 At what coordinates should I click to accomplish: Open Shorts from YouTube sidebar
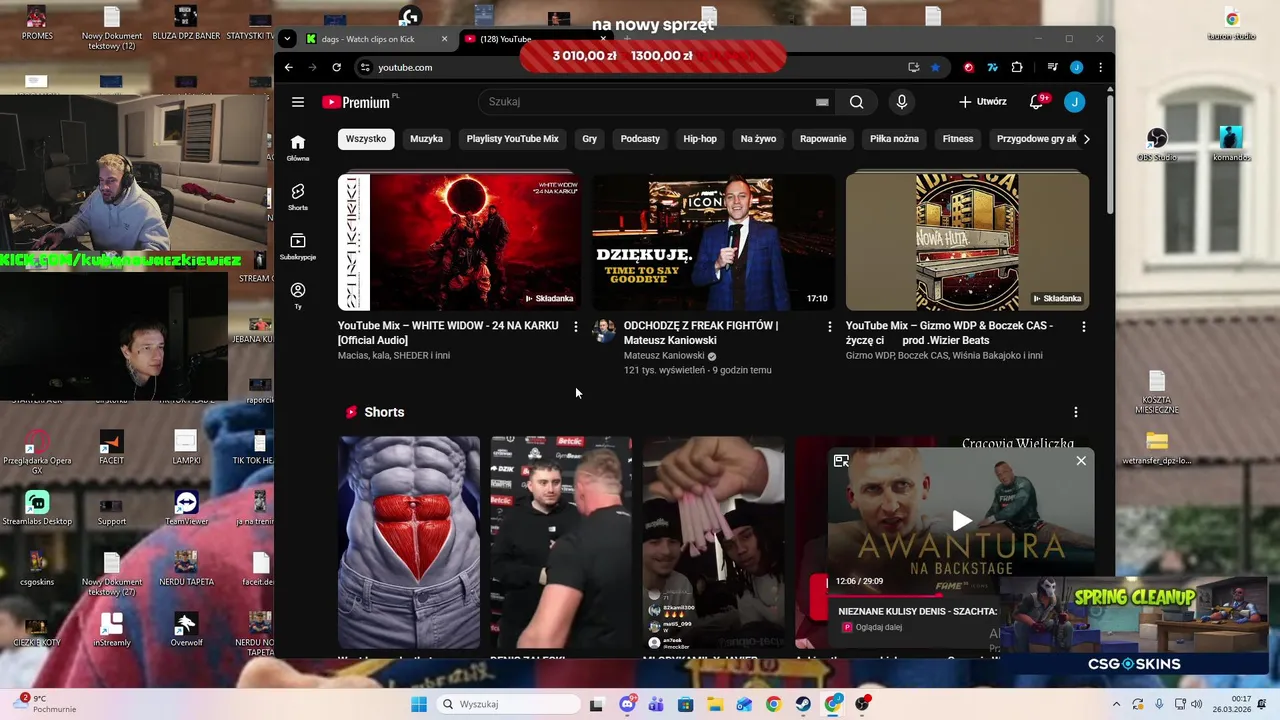tap(298, 197)
